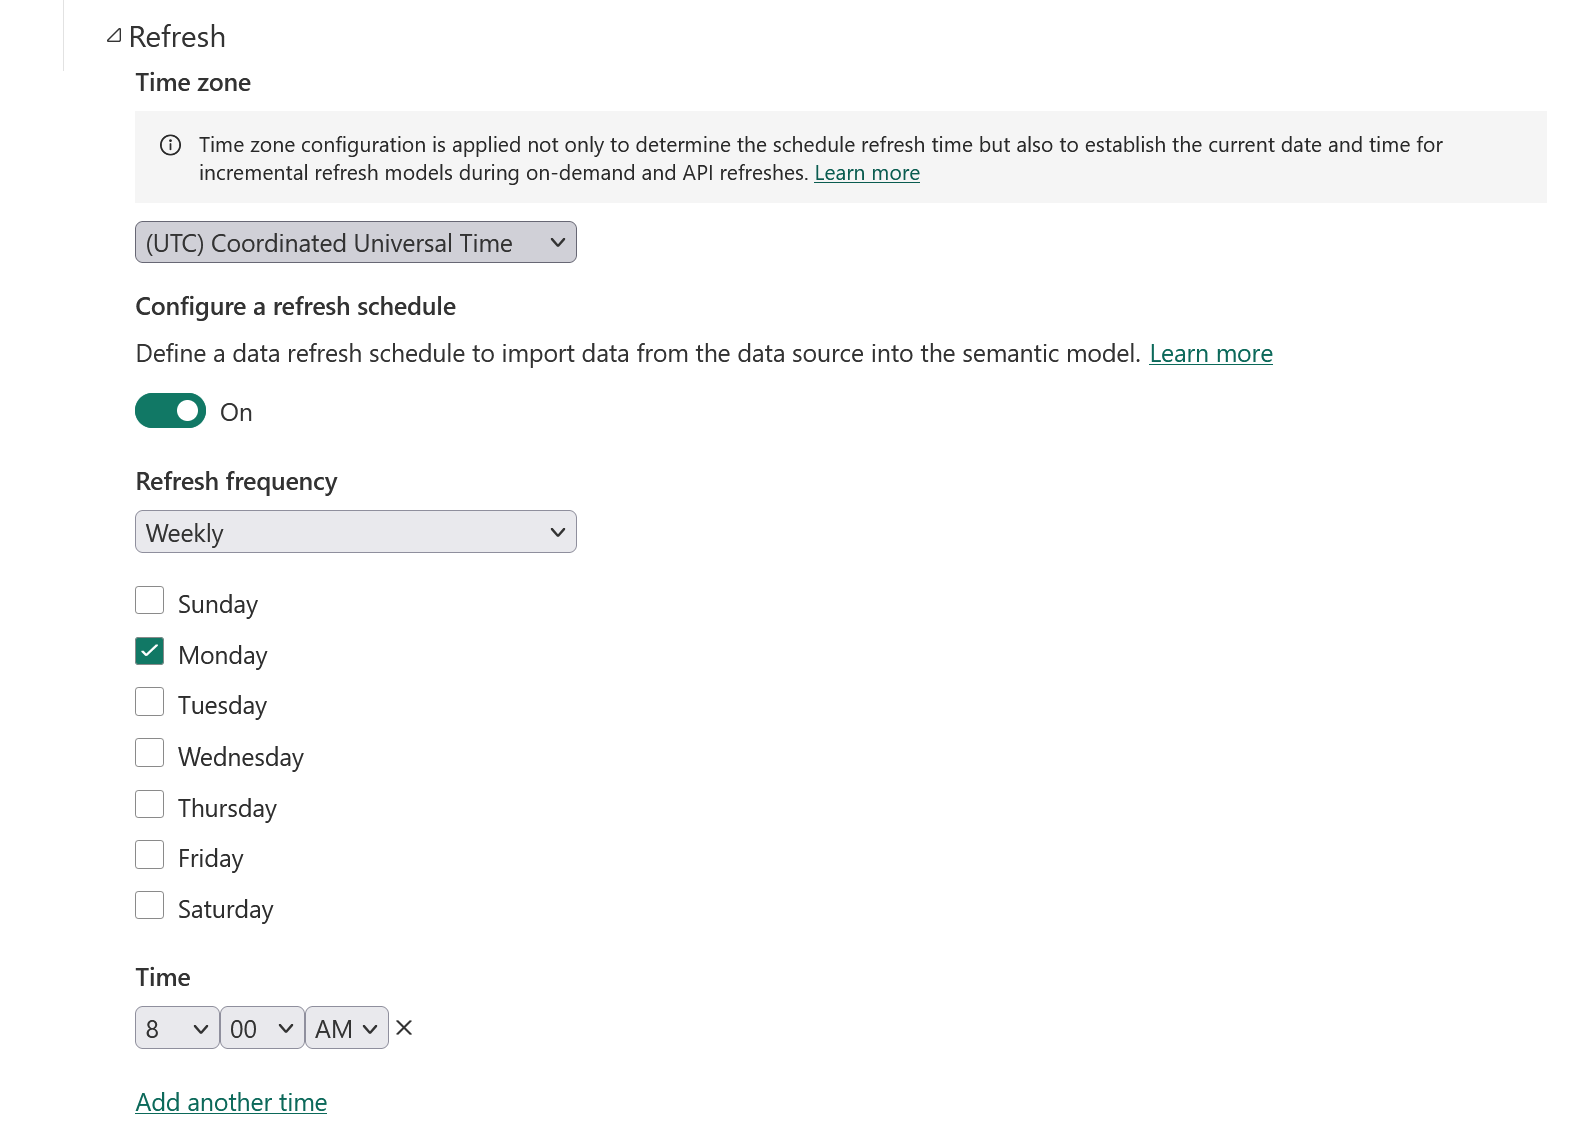This screenshot has width=1580, height=1121.
Task: Check the Sunday checkbox
Action: point(149,599)
